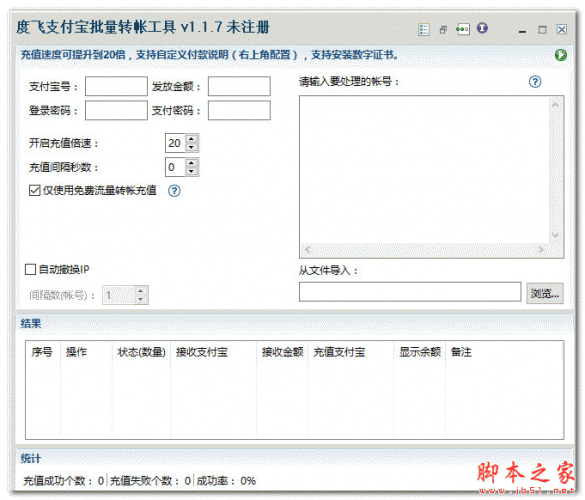This screenshot has width=585, height=500.
Task: Maximize the transfer tool window
Action: click(542, 30)
